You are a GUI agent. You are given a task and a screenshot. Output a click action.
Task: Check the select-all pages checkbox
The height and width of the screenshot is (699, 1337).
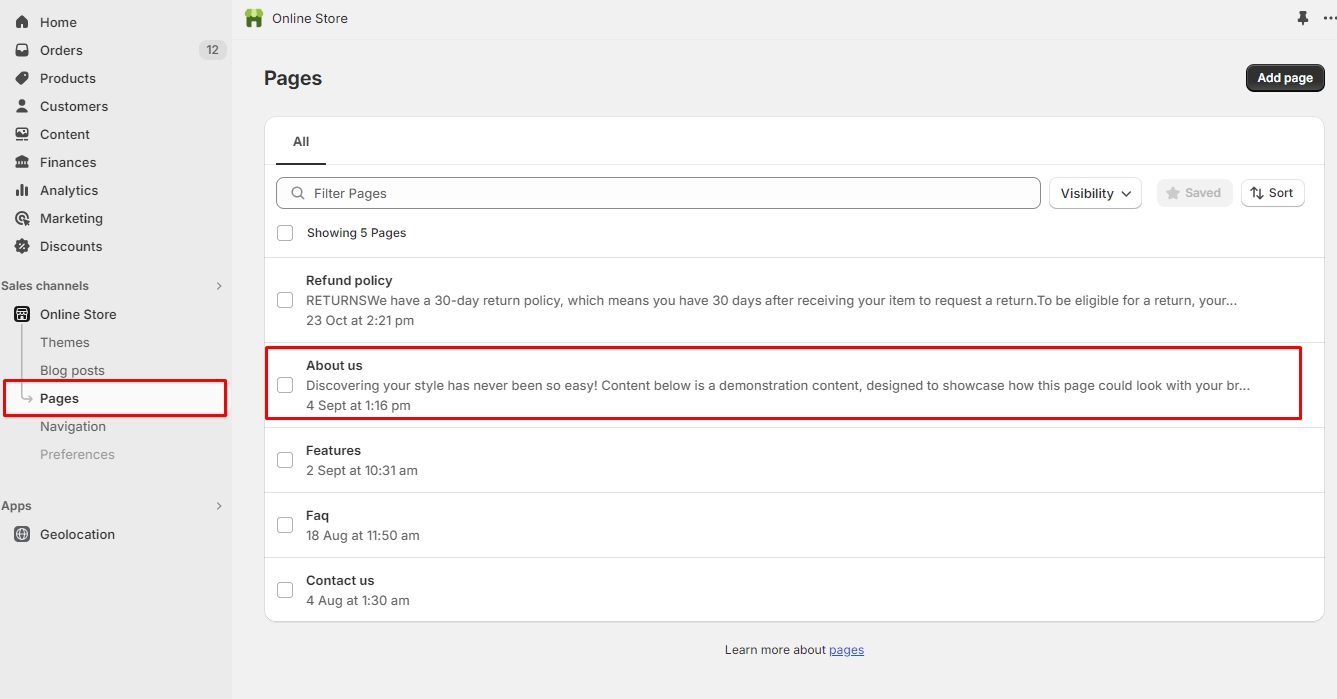285,233
